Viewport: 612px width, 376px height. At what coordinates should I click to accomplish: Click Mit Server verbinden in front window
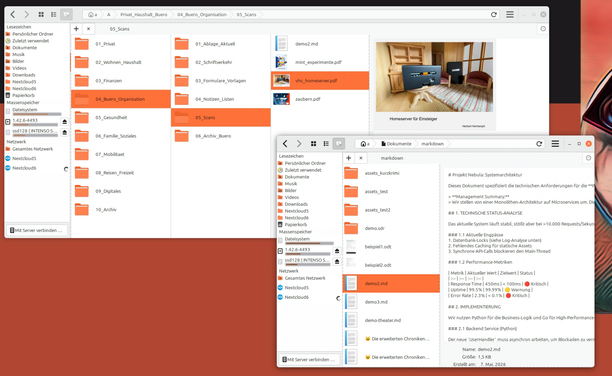tap(309, 360)
